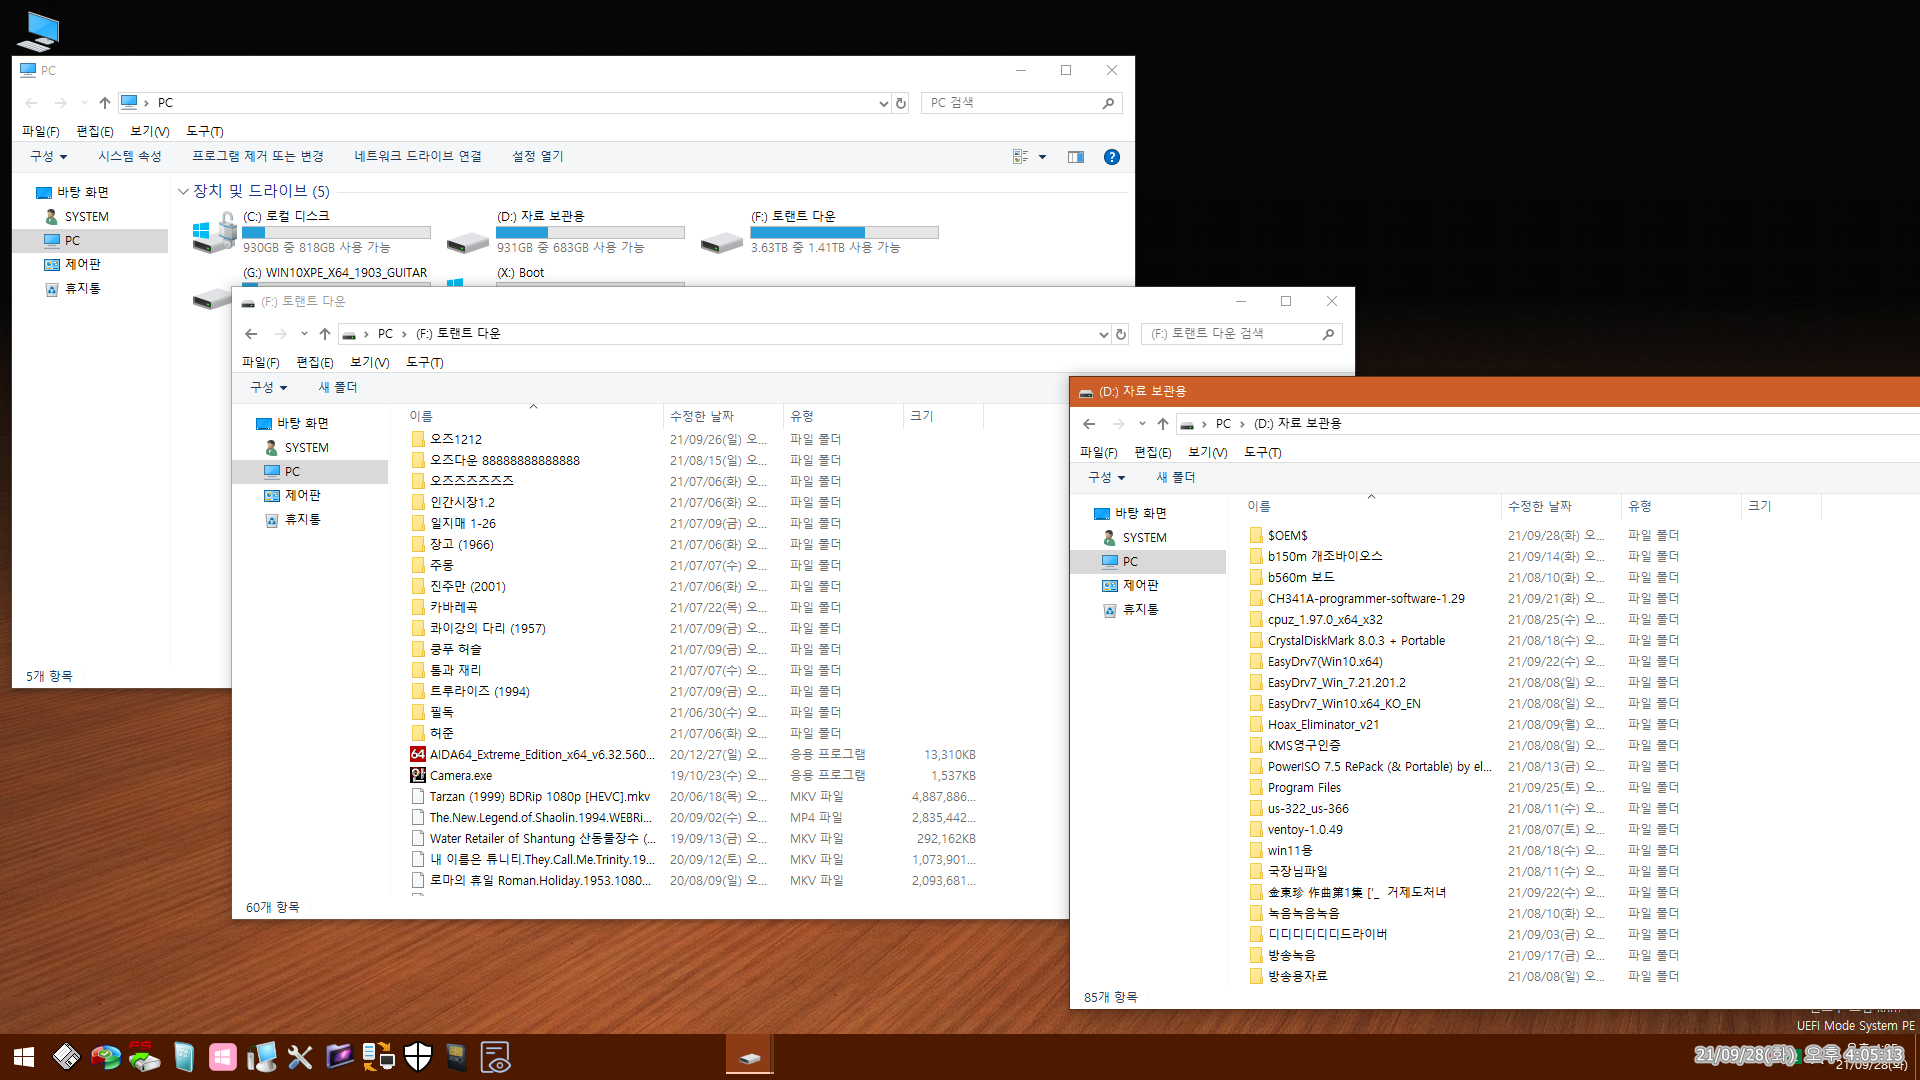
Task: Click refresh button in PC window address bar
Action: (901, 103)
